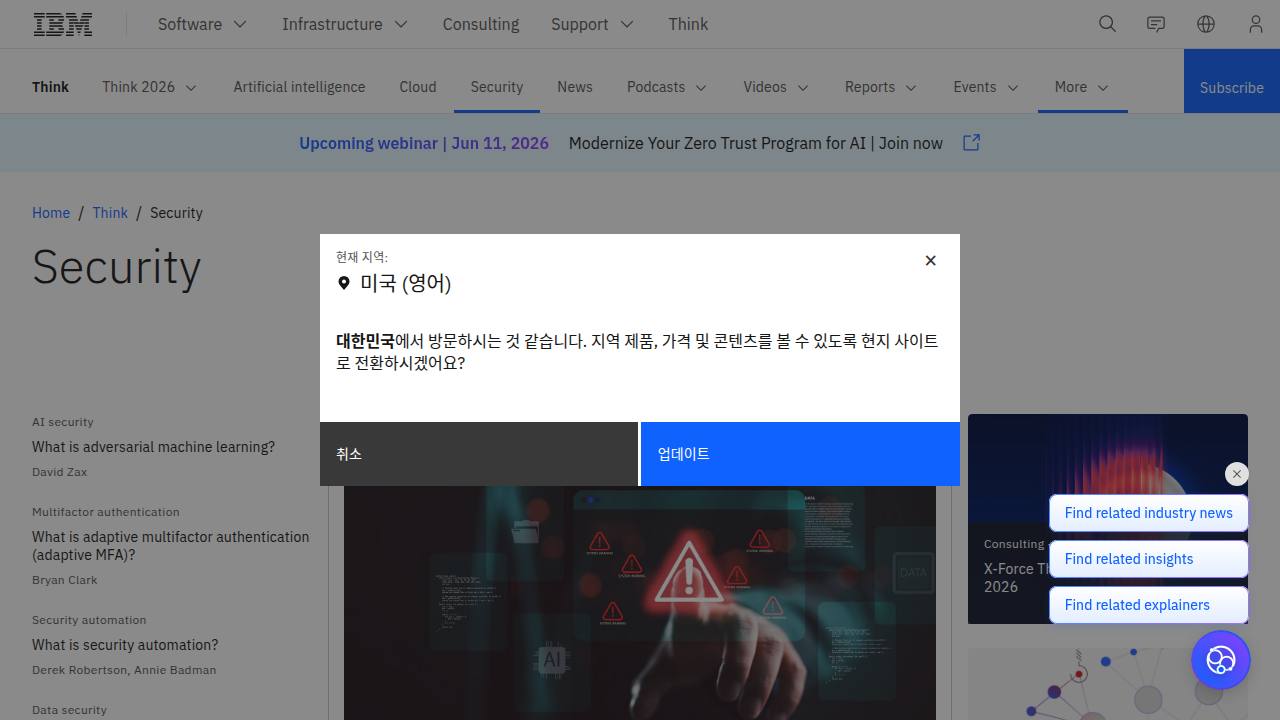Viewport: 1280px width, 720px height.
Task: Open What is security automation article
Action: pos(125,645)
